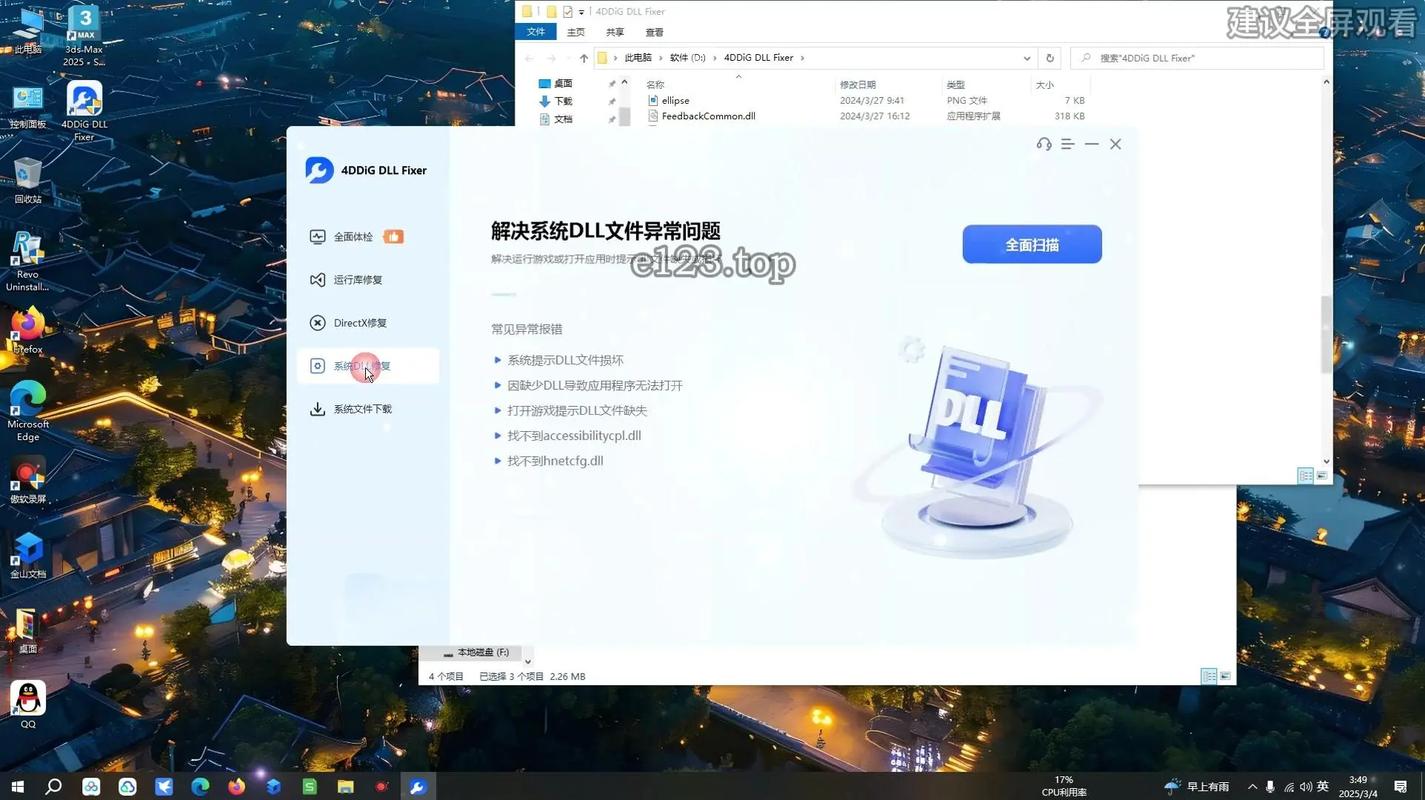Open Firefox from the taskbar
Viewport: 1425px width, 800px height.
(x=237, y=787)
